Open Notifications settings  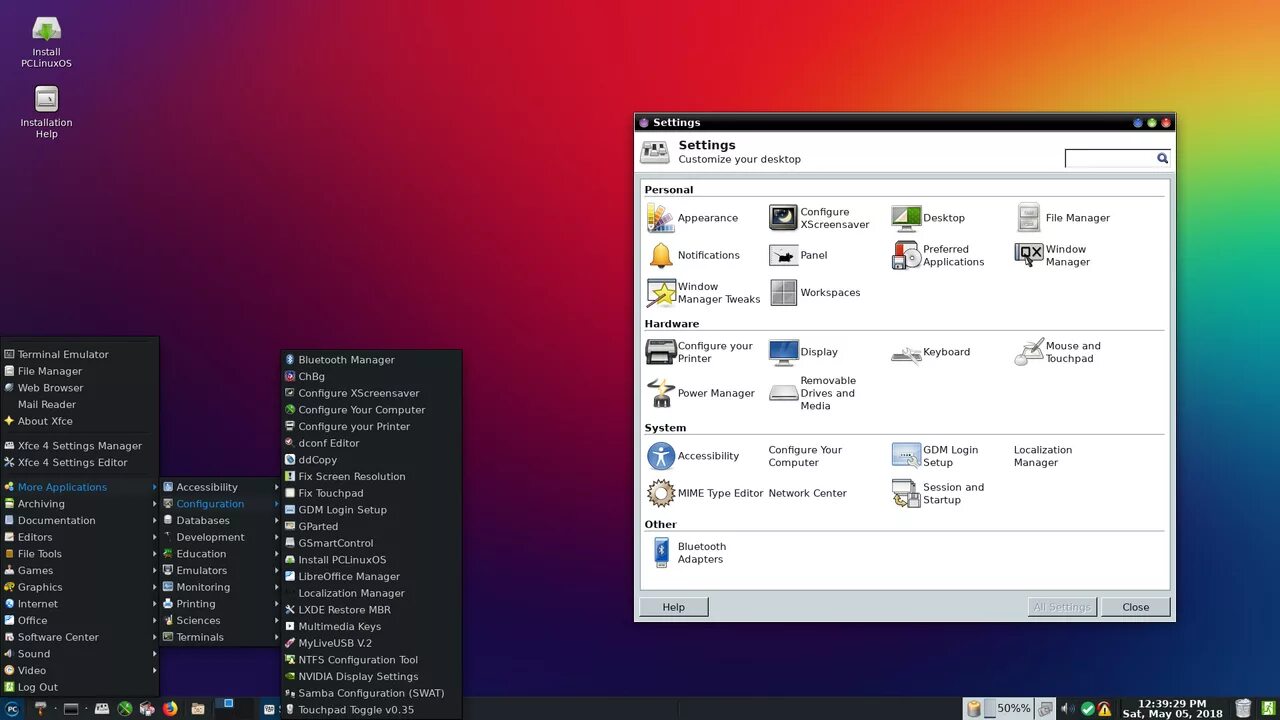(693, 255)
